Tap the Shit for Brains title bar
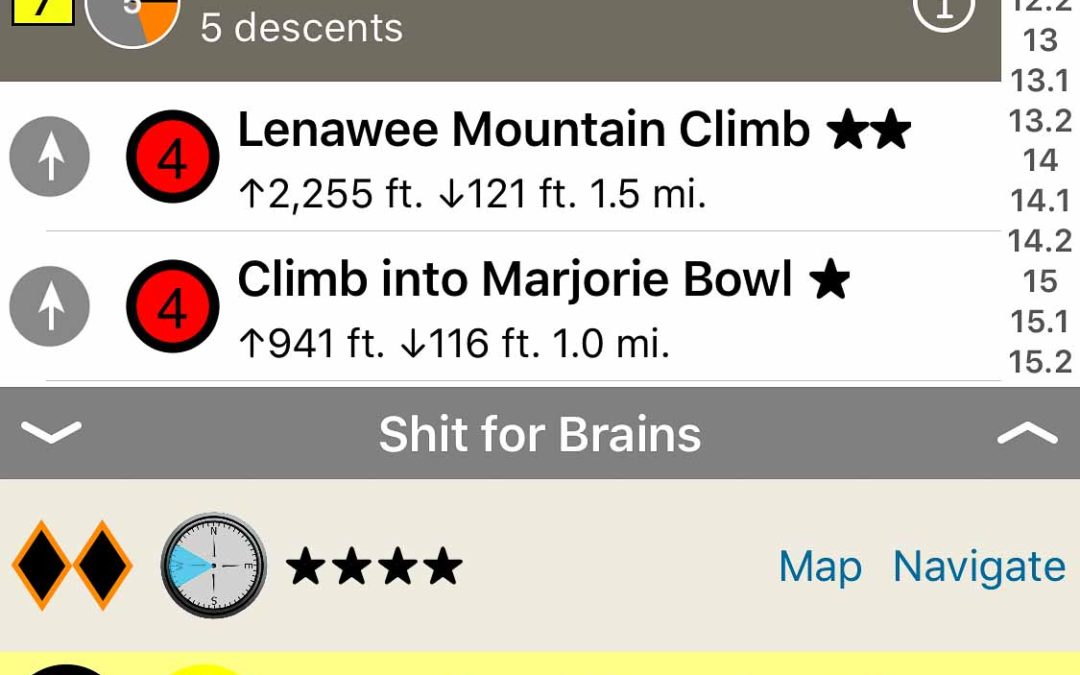1080x675 pixels. point(540,434)
